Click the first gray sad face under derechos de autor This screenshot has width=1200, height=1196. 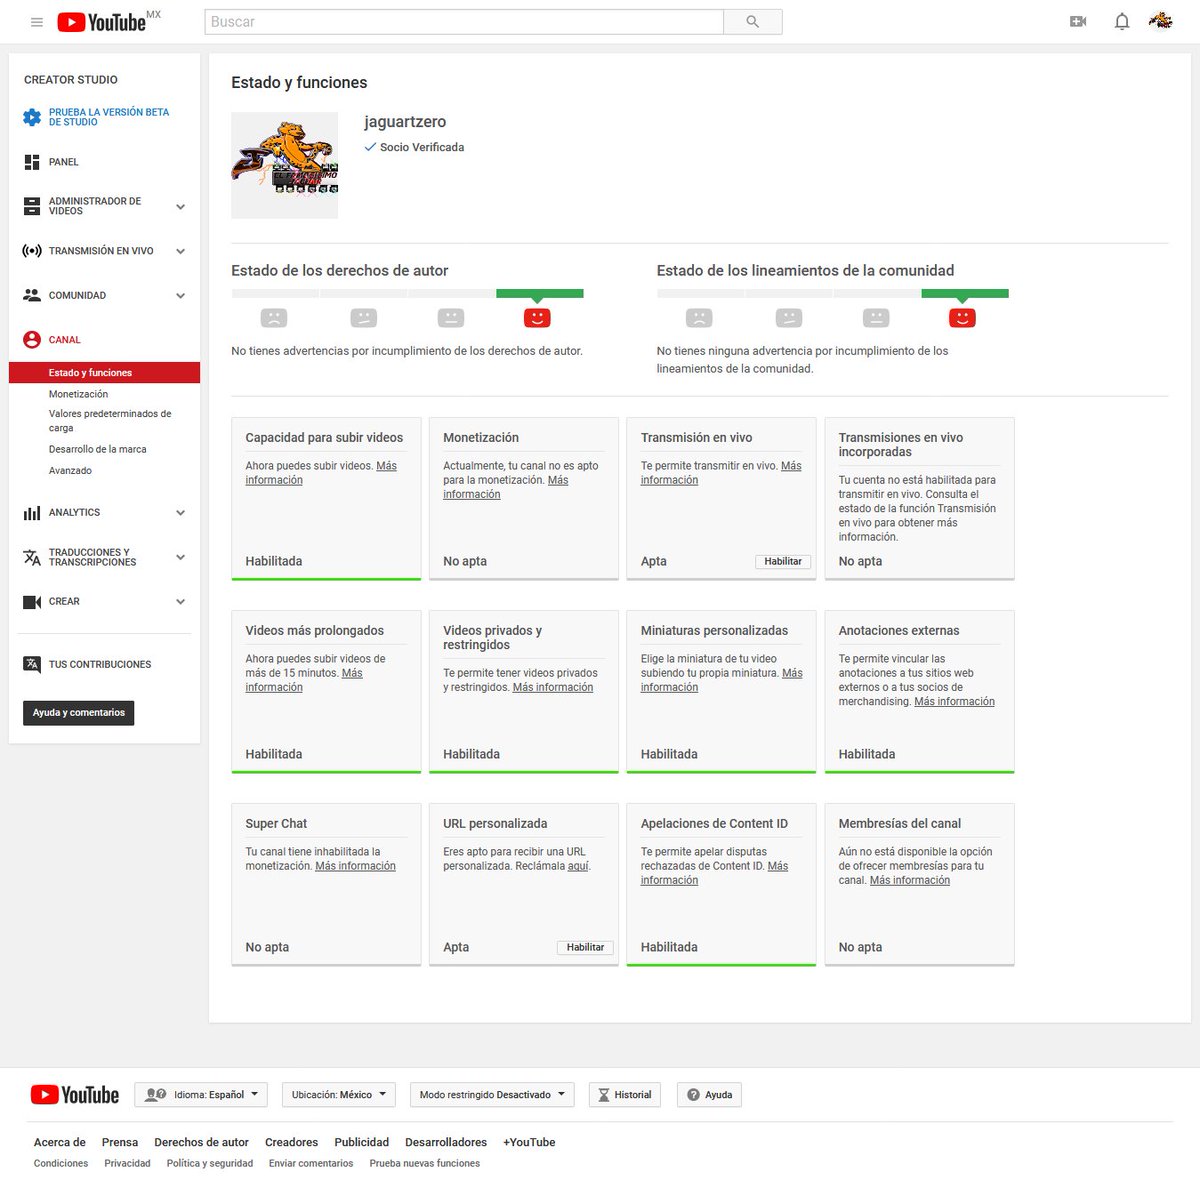click(x=274, y=318)
